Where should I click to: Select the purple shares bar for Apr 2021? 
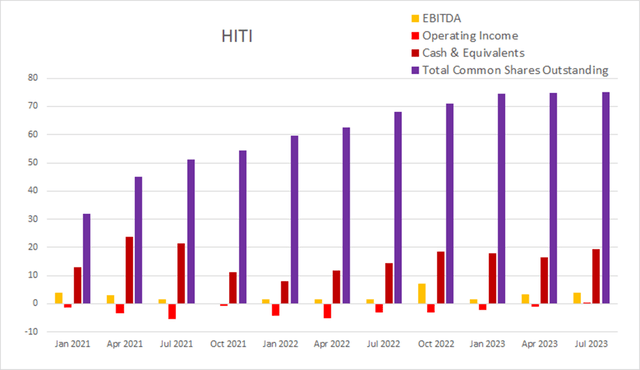tap(138, 240)
